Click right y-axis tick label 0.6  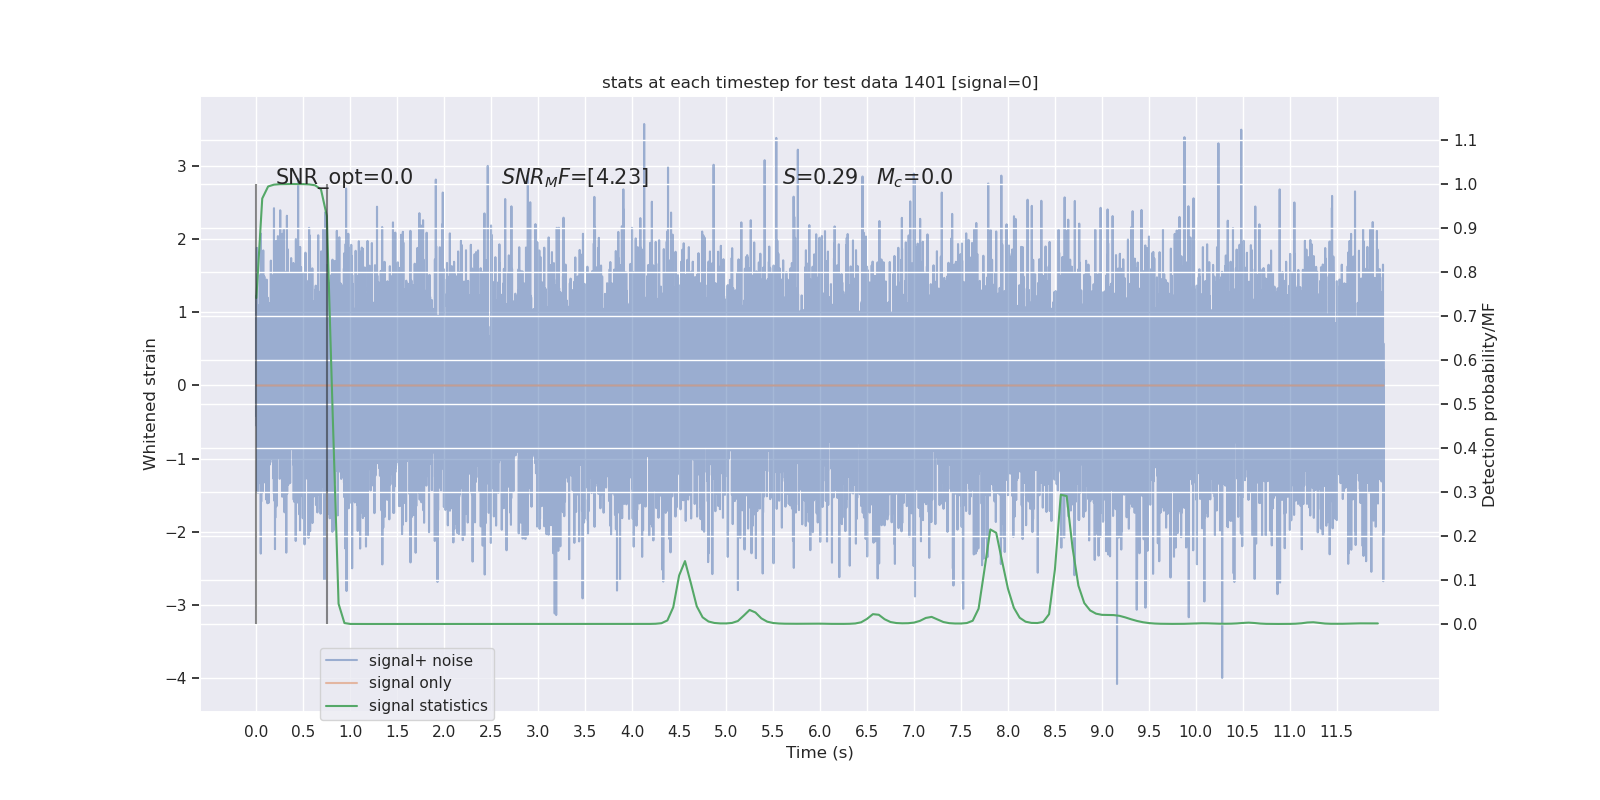point(1465,360)
